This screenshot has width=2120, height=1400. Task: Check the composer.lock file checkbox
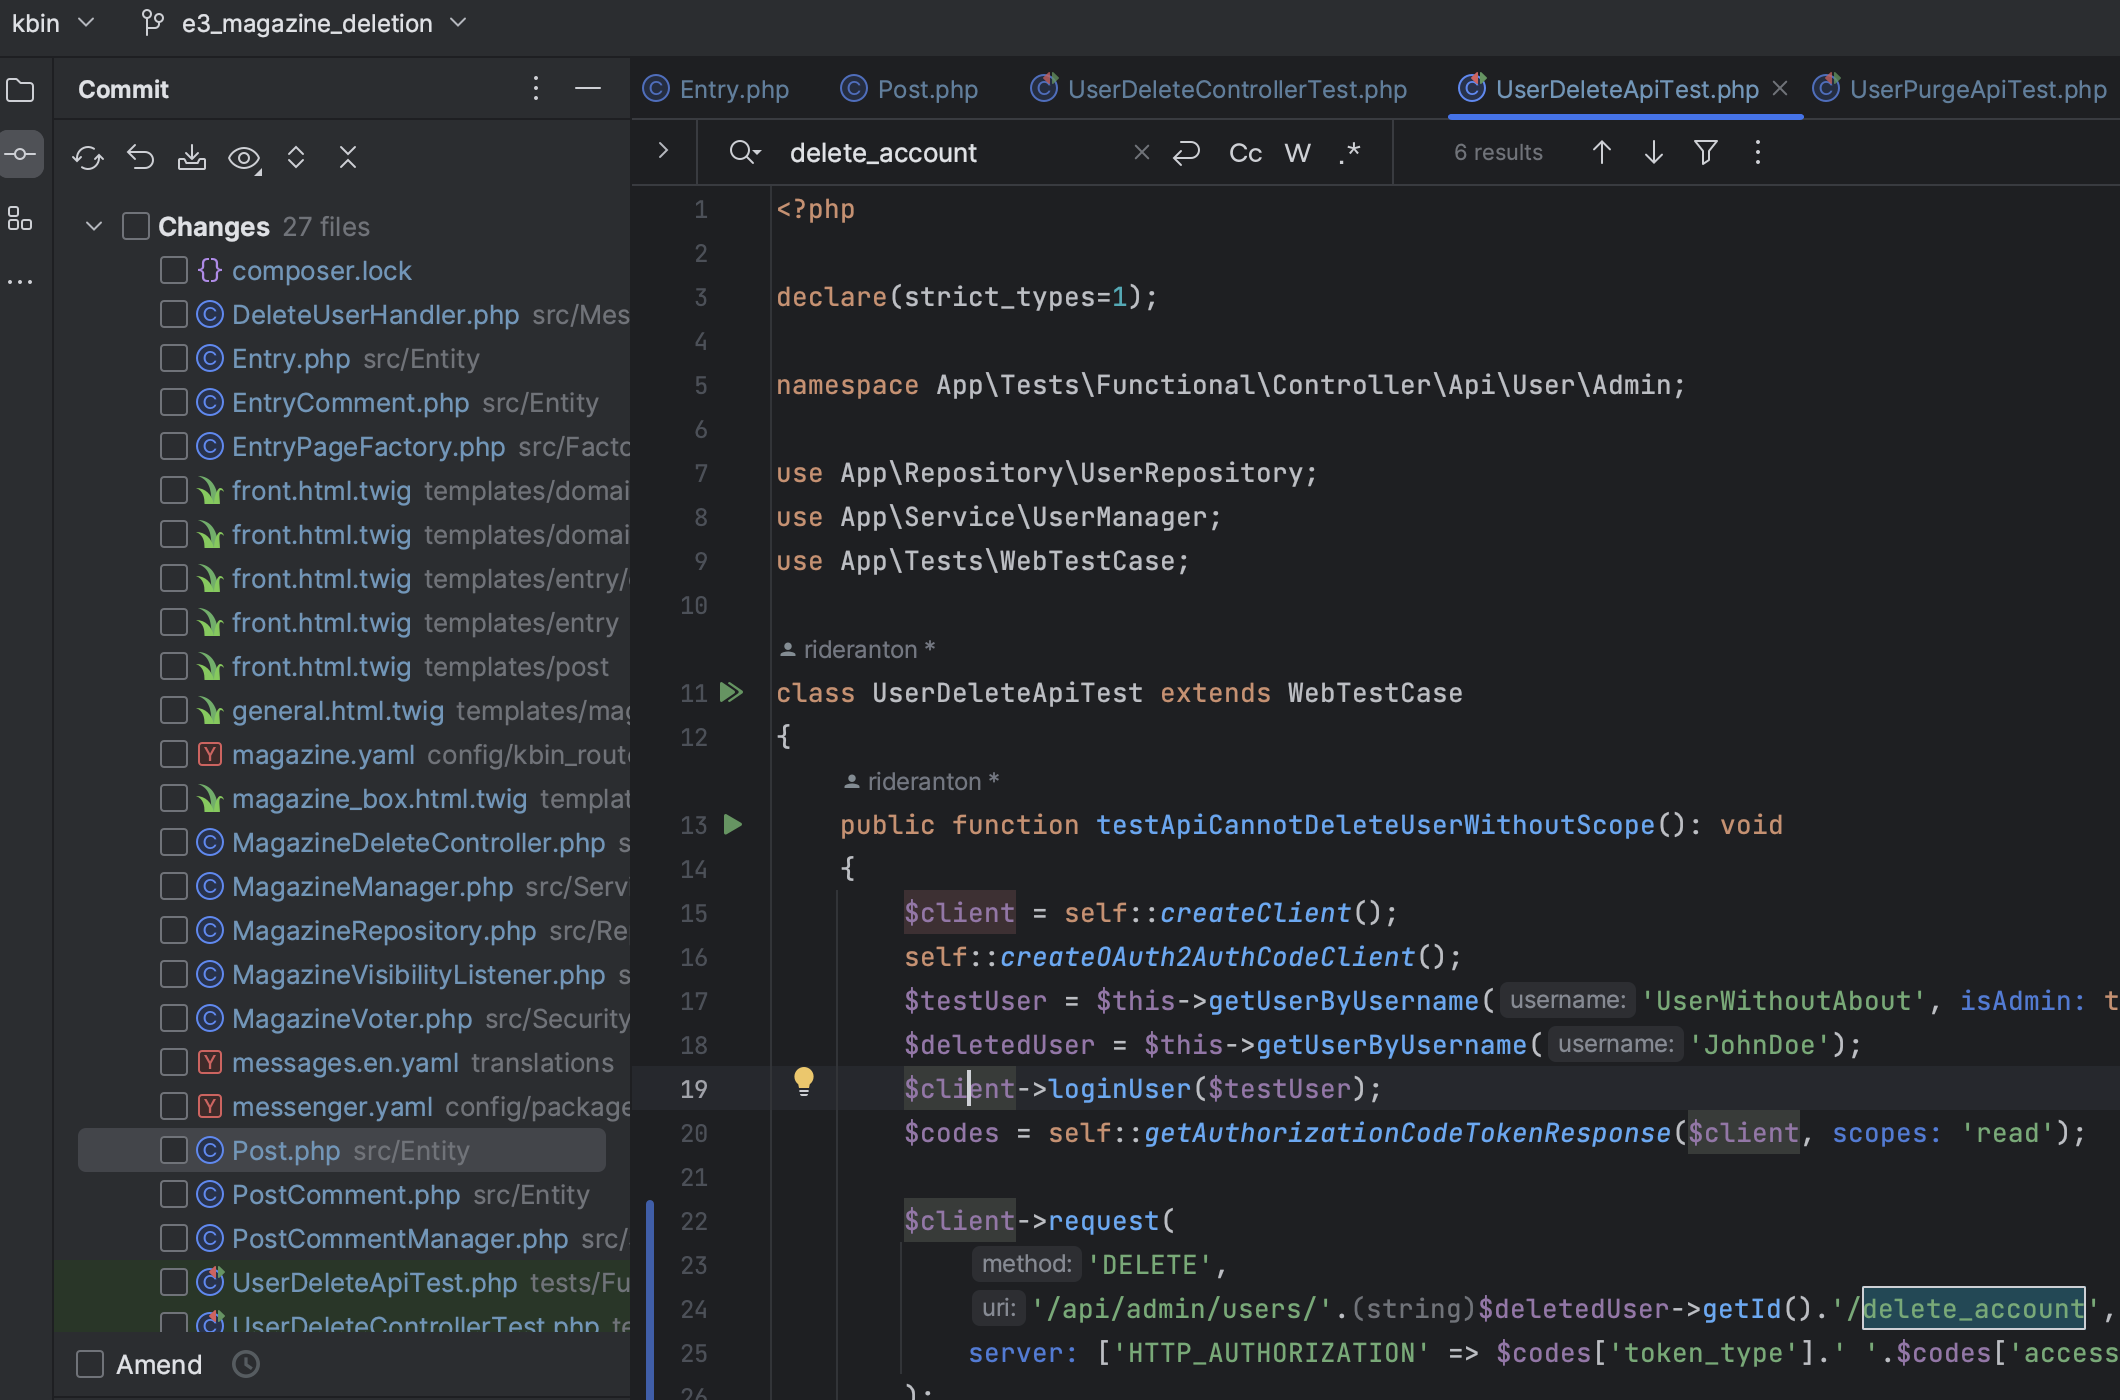[174, 271]
